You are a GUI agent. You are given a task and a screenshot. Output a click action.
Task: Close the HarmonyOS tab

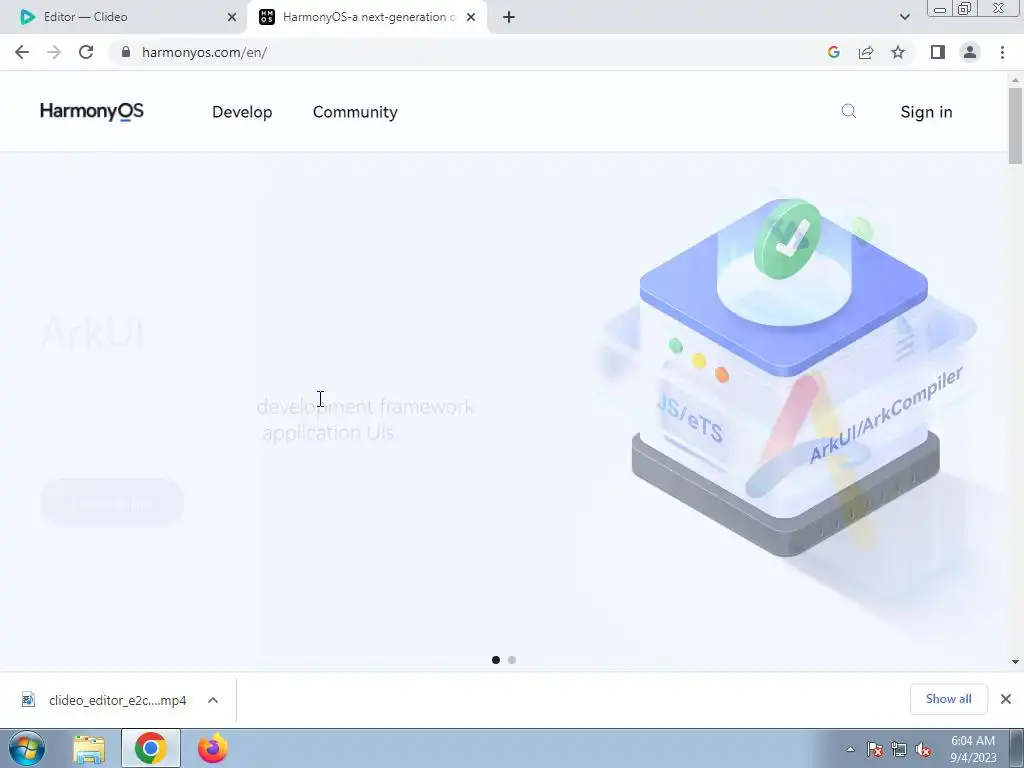coord(471,17)
